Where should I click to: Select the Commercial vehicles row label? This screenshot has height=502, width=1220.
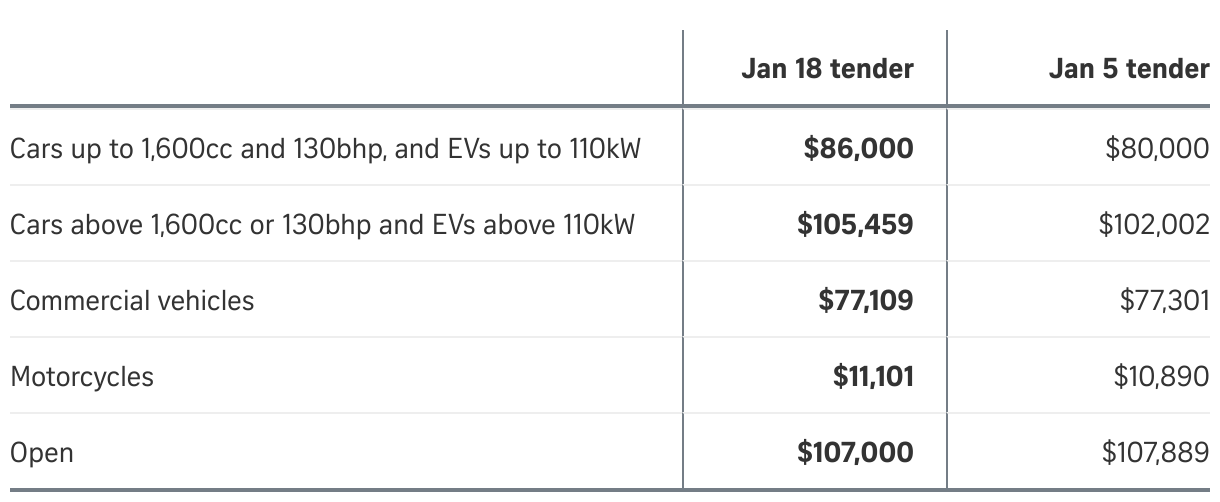click(132, 300)
